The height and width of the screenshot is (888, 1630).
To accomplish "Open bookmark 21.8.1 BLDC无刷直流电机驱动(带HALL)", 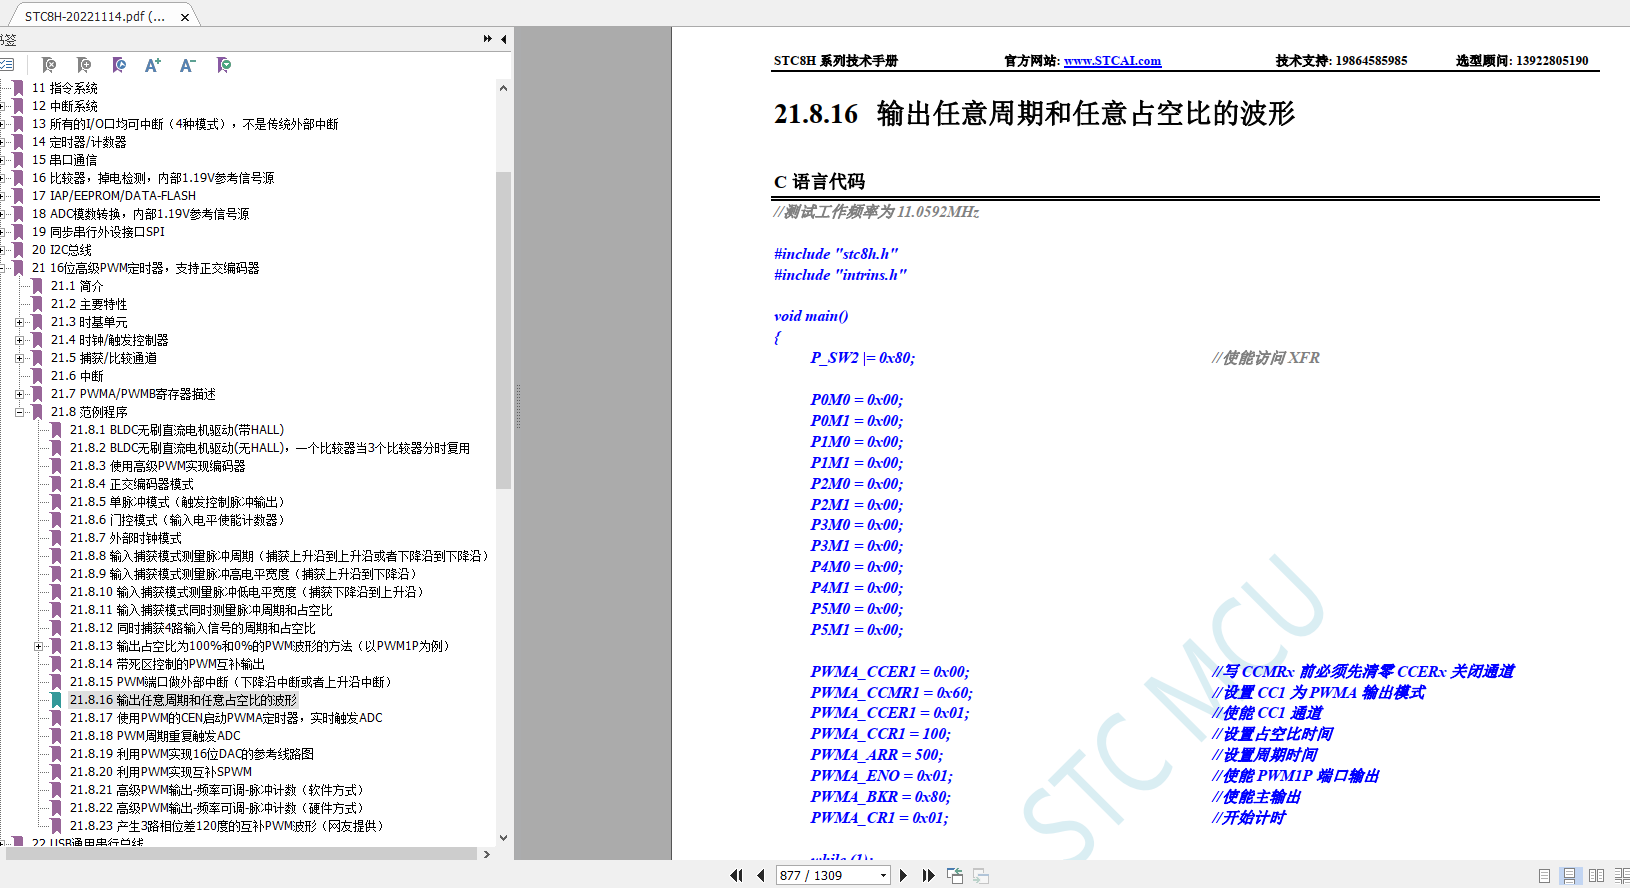I will coord(177,430).
